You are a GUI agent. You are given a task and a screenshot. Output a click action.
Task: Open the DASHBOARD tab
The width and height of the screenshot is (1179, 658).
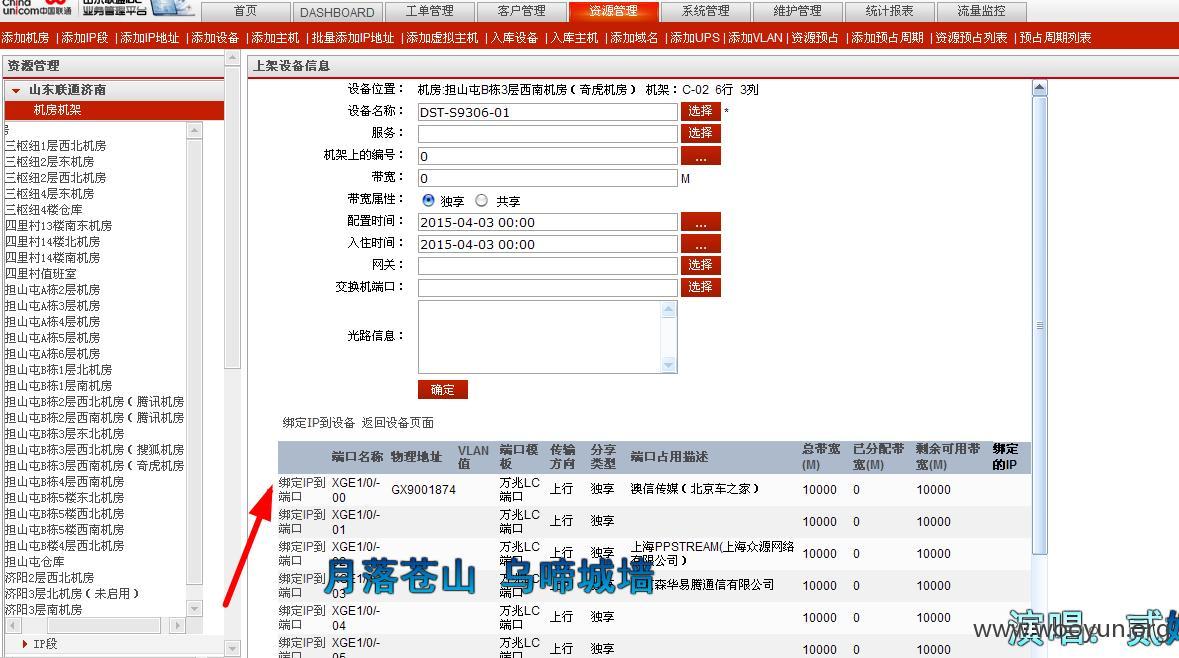point(337,11)
